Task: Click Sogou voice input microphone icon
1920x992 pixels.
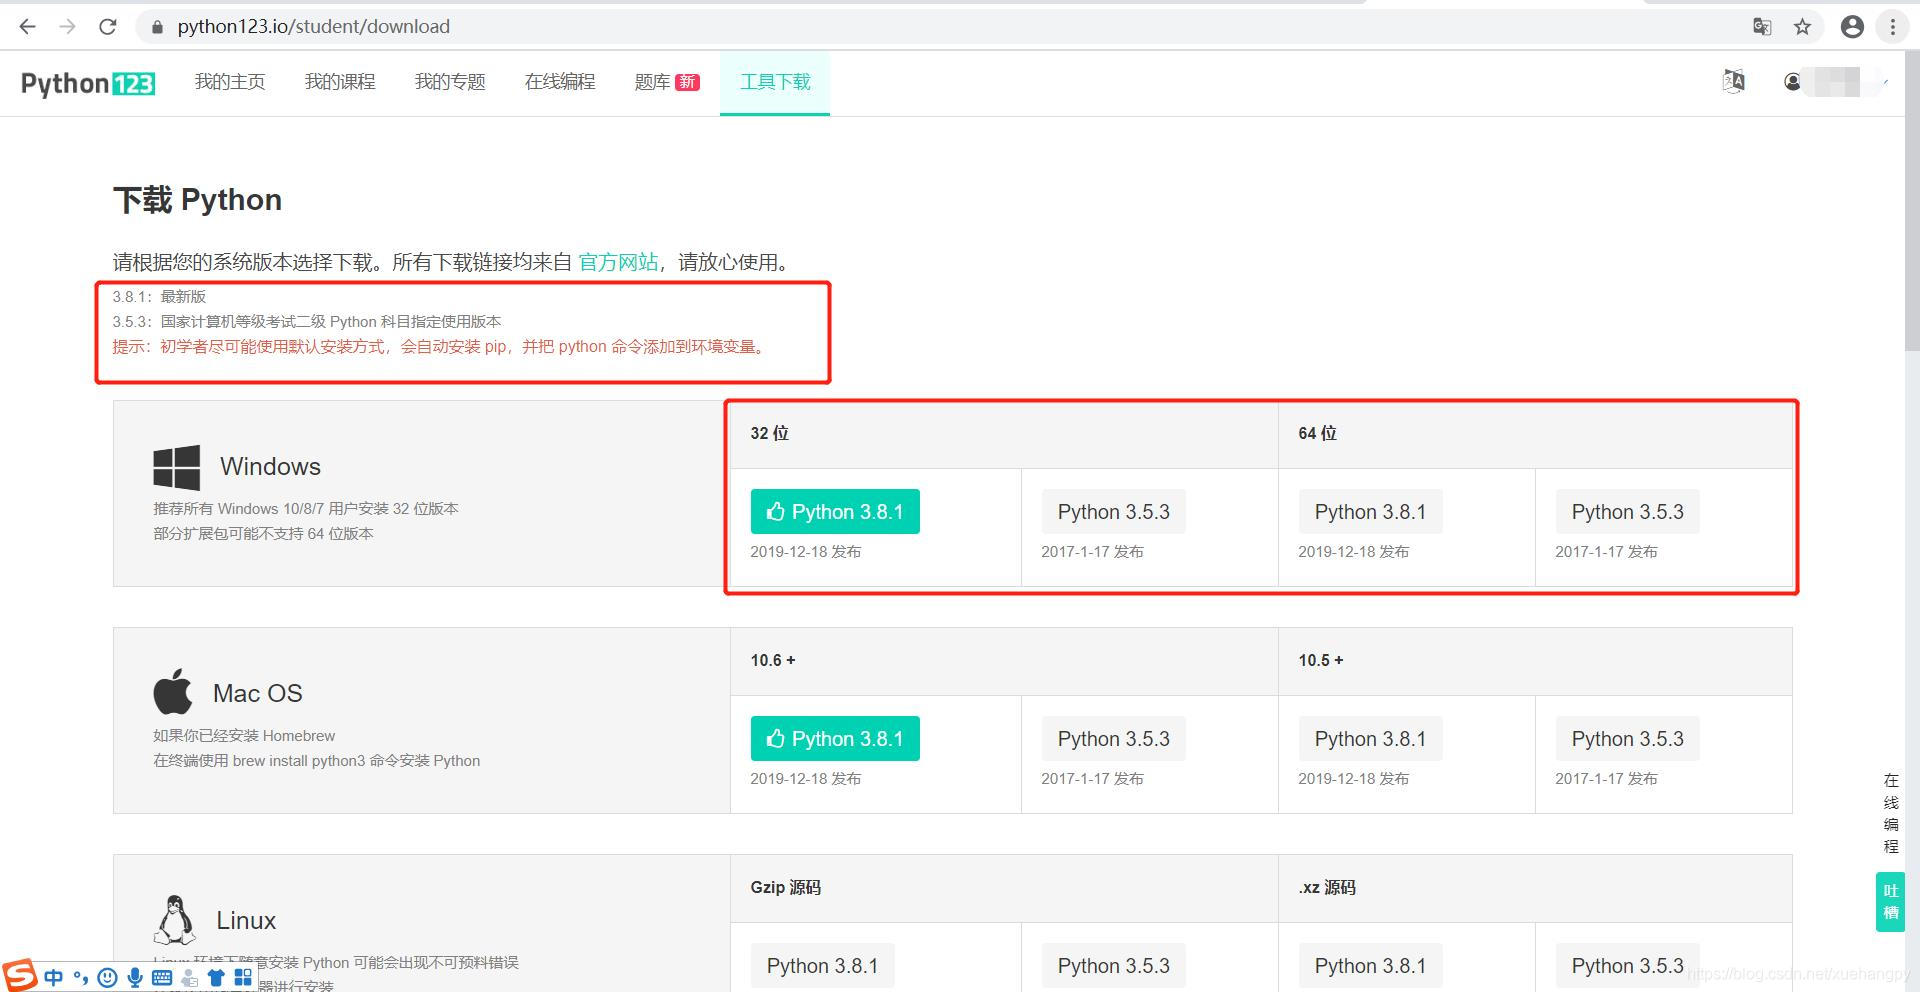Action: 135,978
